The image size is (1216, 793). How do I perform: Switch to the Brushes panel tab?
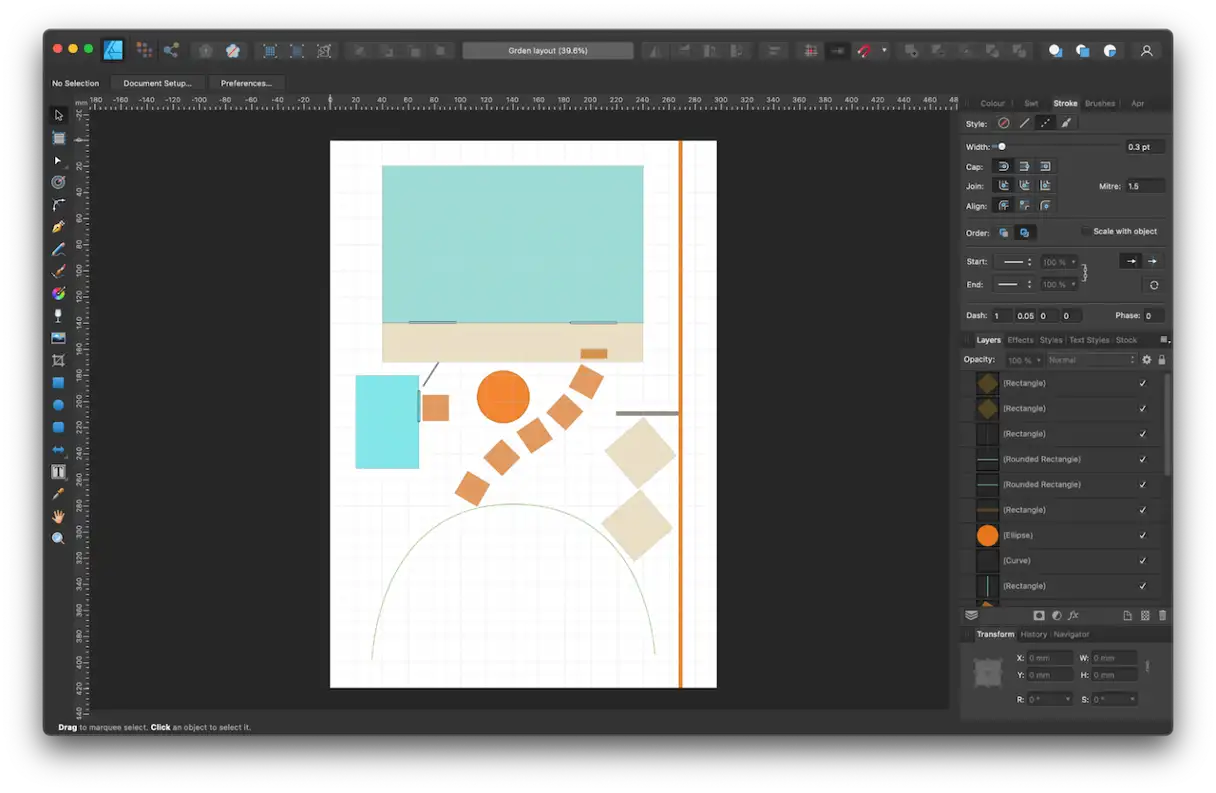tap(1099, 103)
